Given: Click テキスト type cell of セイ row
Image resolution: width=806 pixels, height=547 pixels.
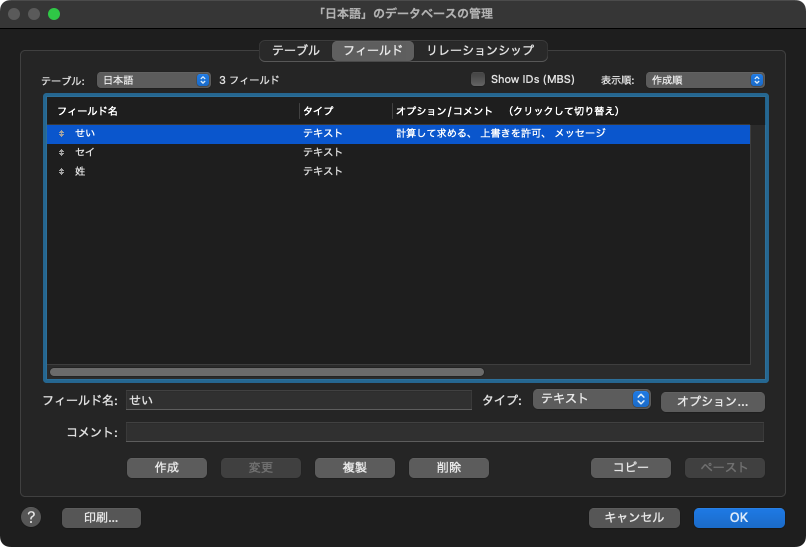Looking at the screenshot, I should (x=323, y=153).
